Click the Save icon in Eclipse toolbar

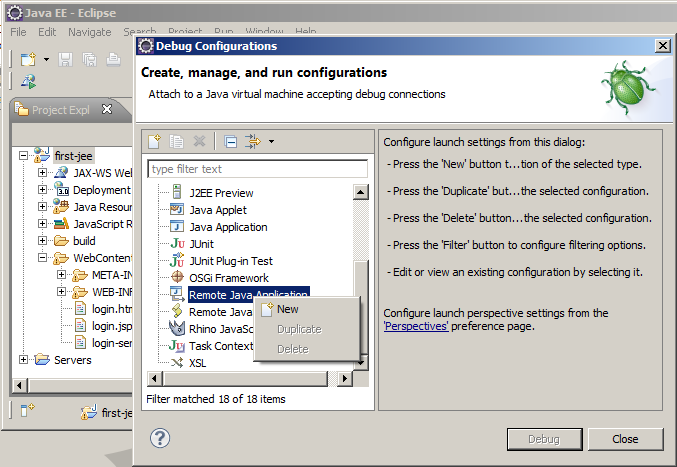click(65, 59)
